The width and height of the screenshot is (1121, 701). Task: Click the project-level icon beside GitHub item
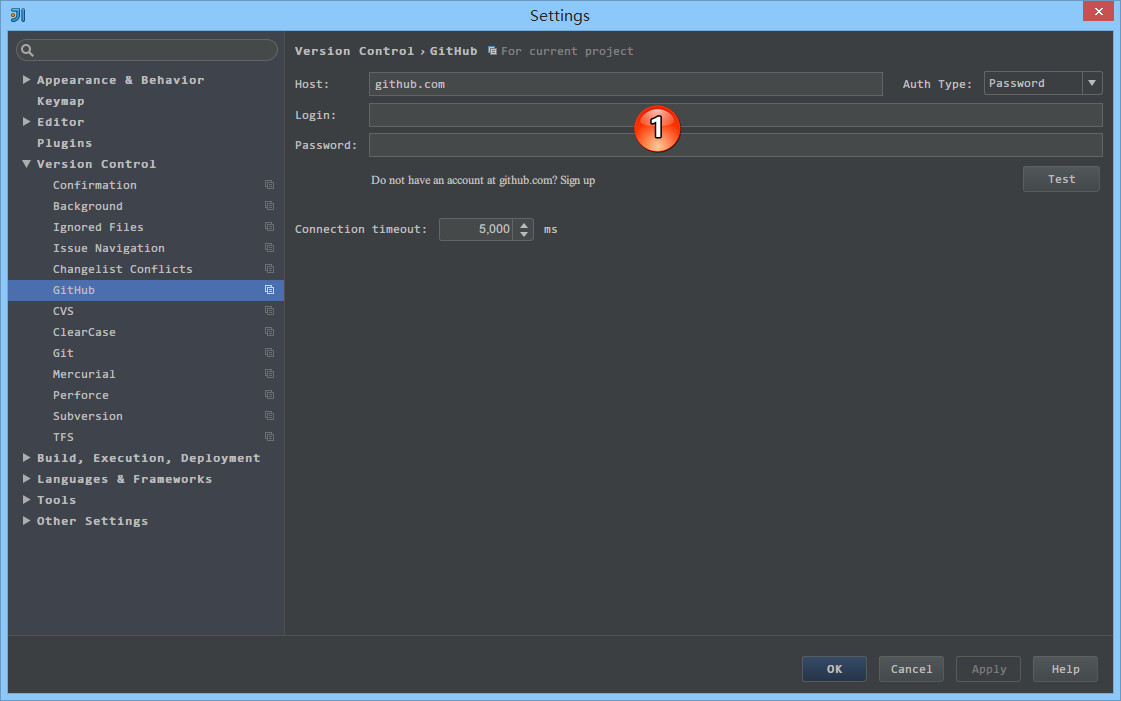269,290
